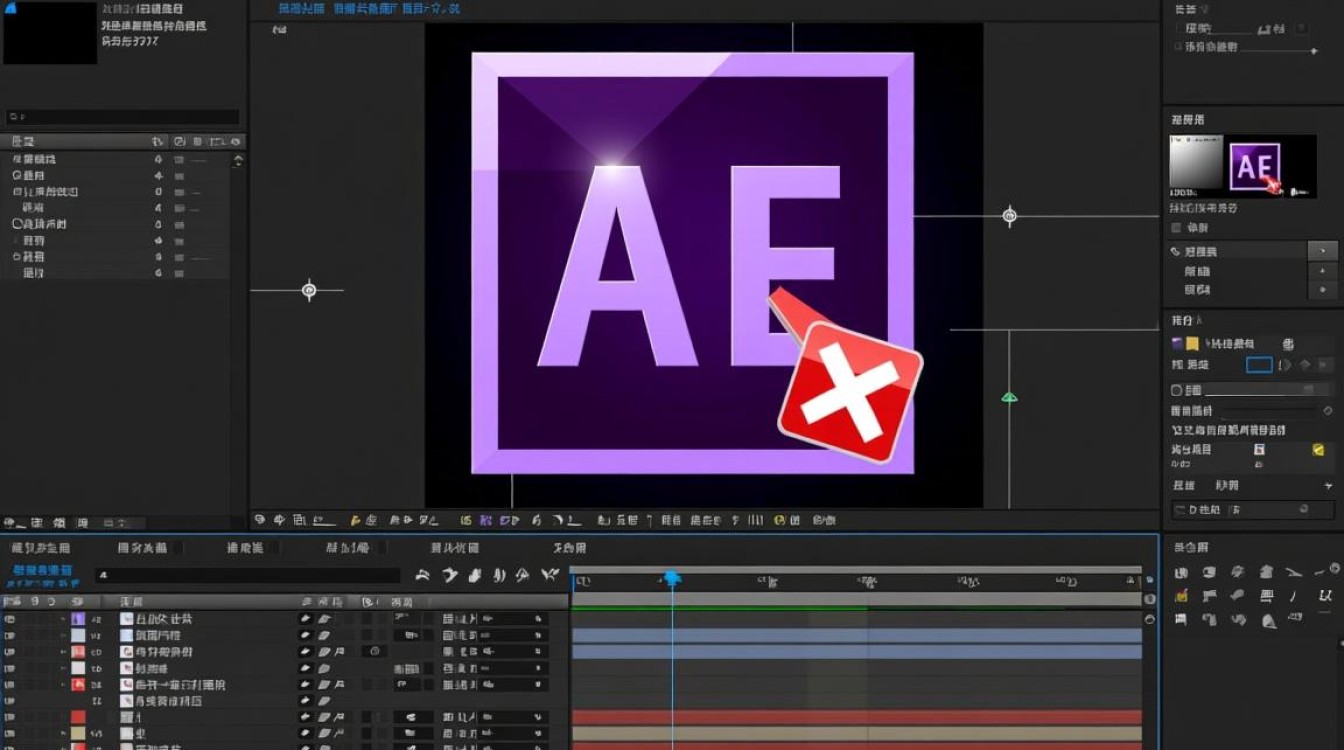Click the scroll arrows at the project list's right edge

point(238,160)
